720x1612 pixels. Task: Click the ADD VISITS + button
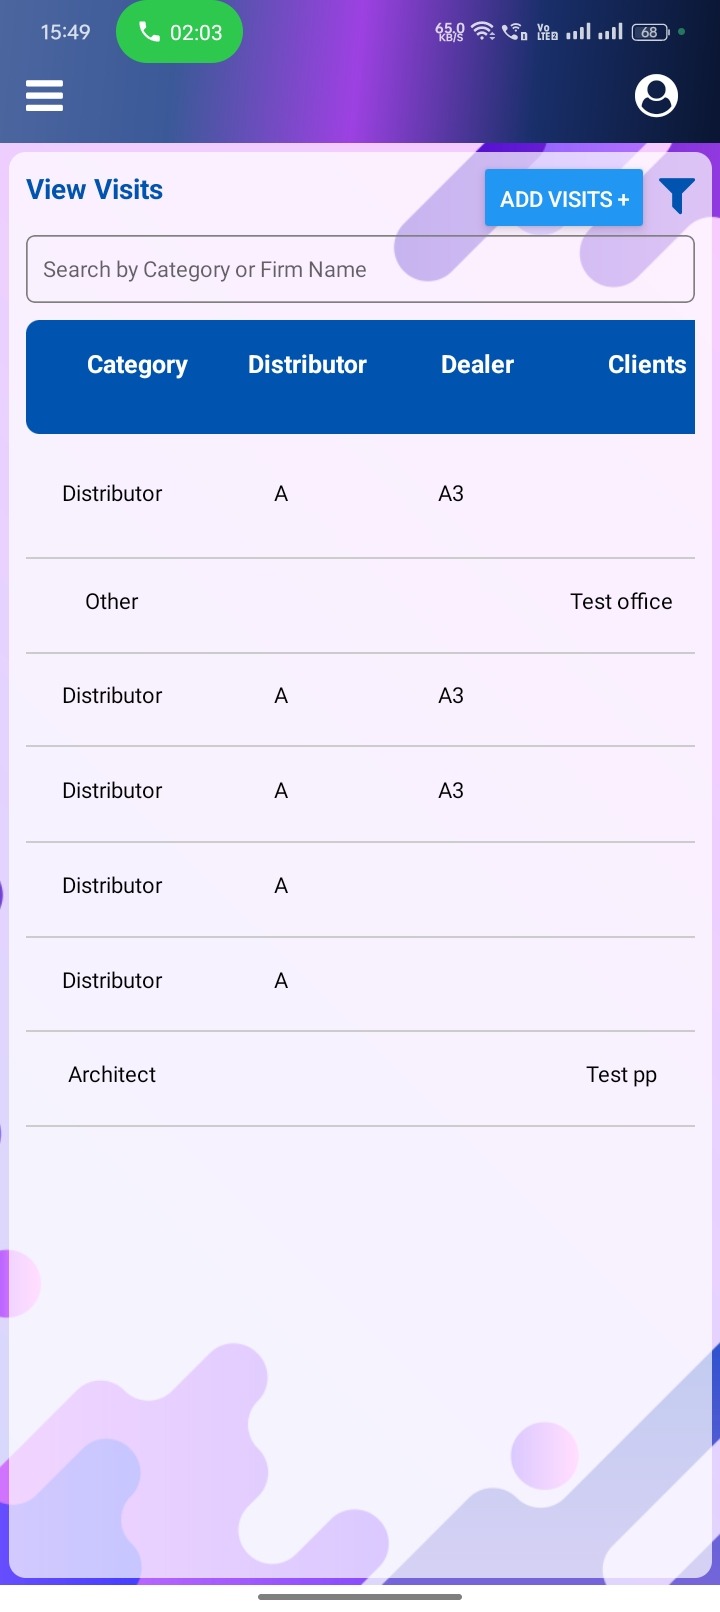tap(564, 198)
